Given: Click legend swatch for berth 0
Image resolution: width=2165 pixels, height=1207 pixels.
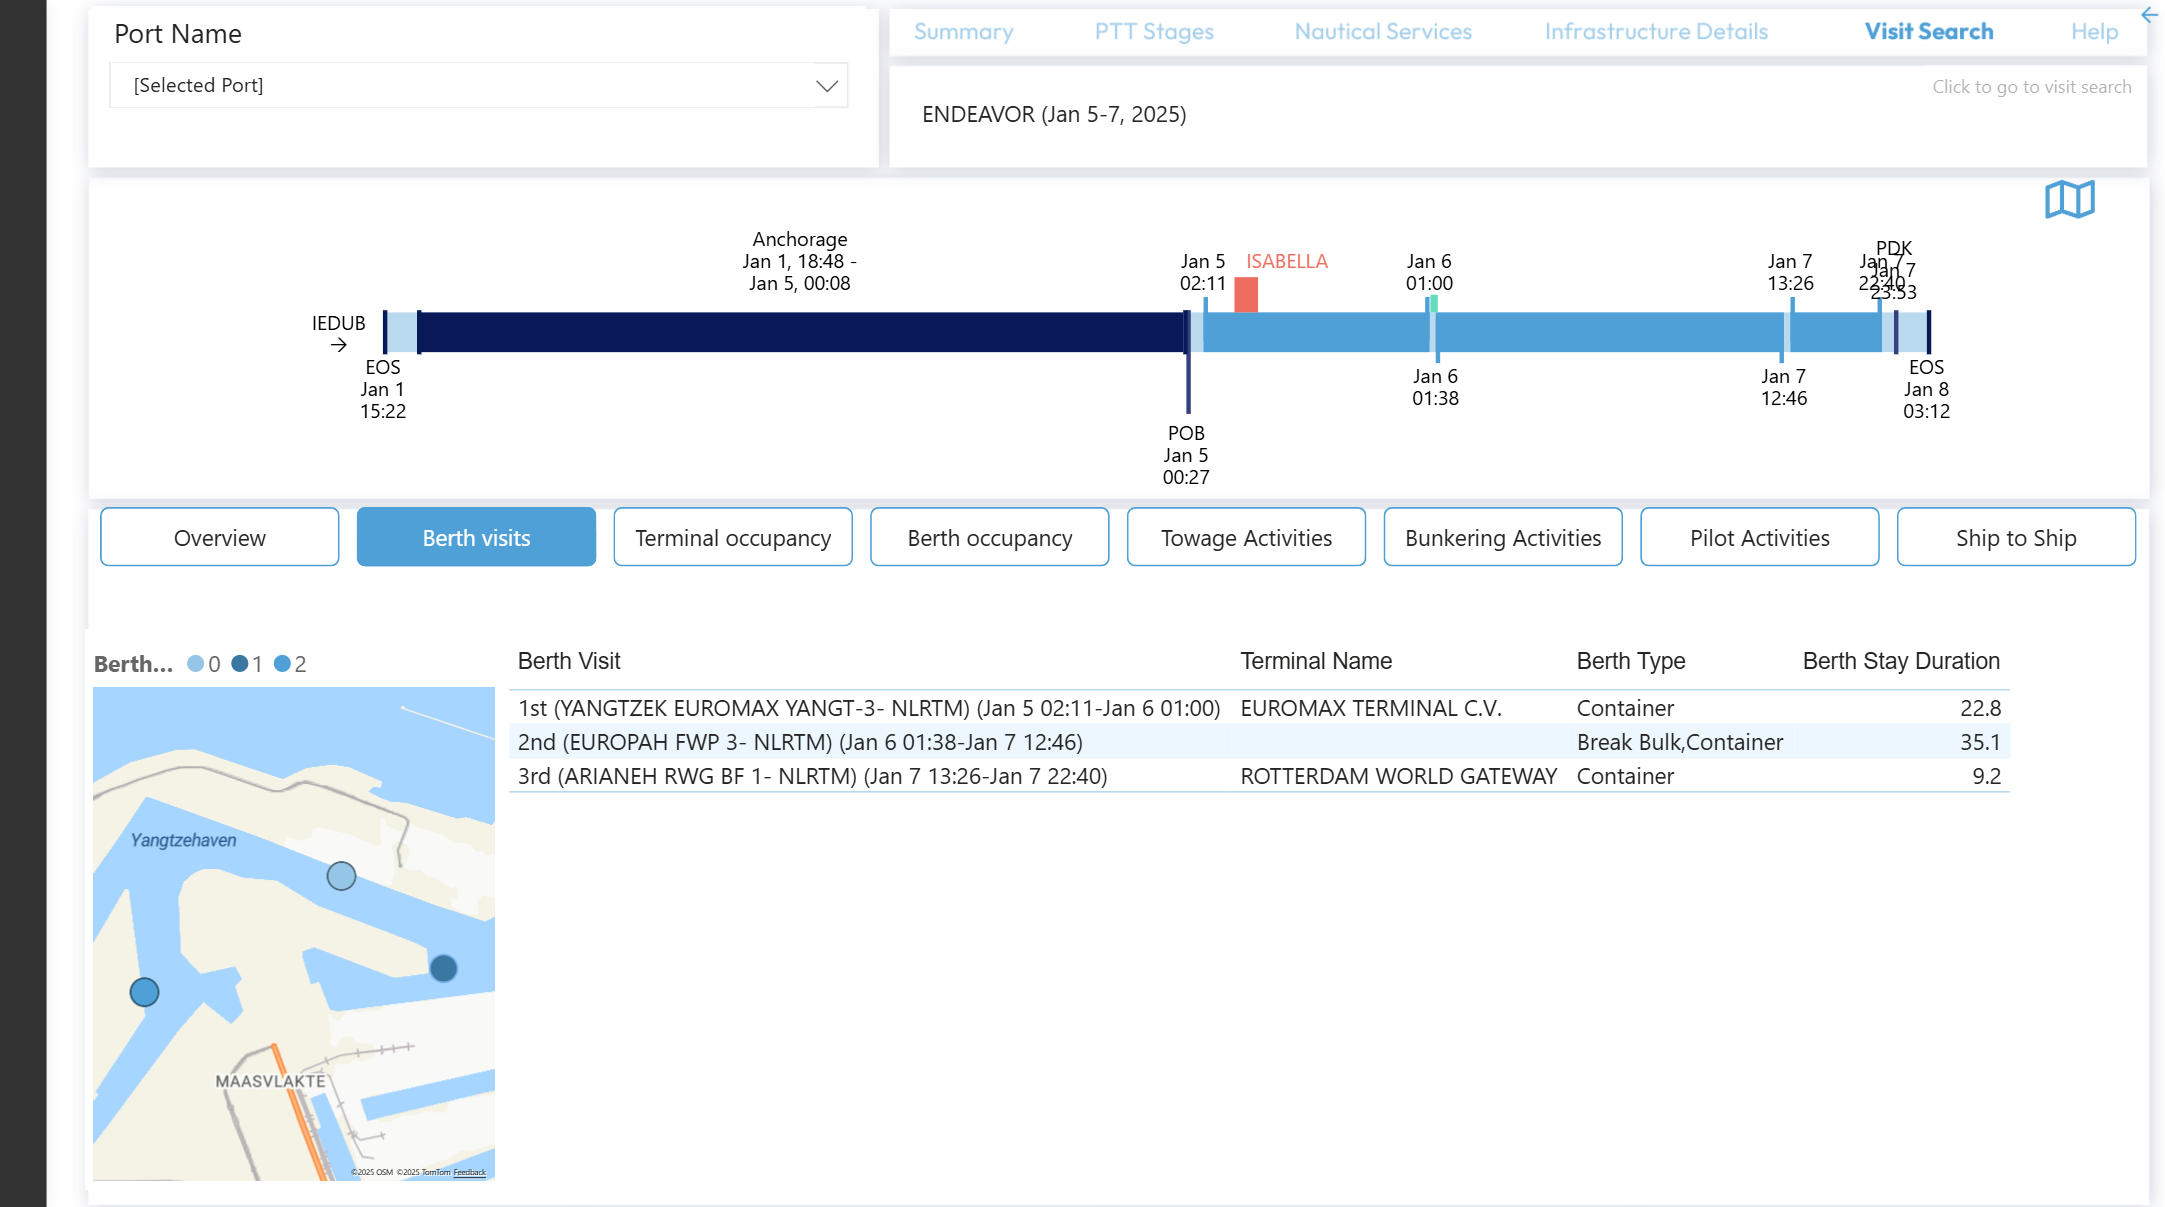Looking at the screenshot, I should click(x=196, y=664).
